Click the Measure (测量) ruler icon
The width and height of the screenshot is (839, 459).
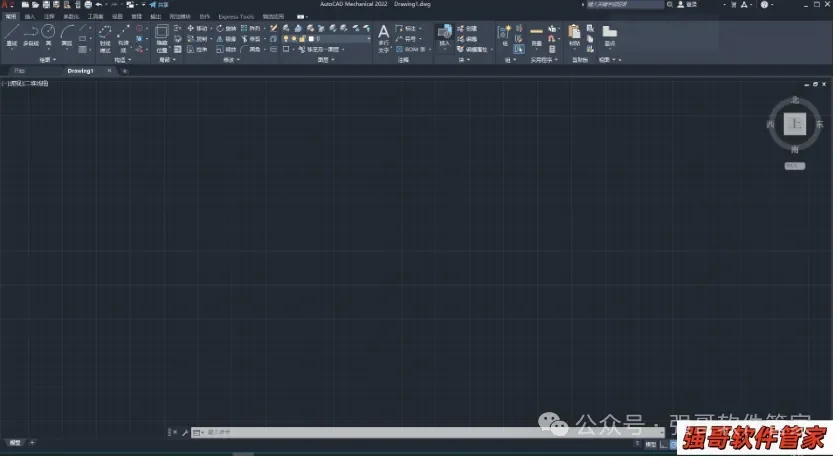click(536, 34)
